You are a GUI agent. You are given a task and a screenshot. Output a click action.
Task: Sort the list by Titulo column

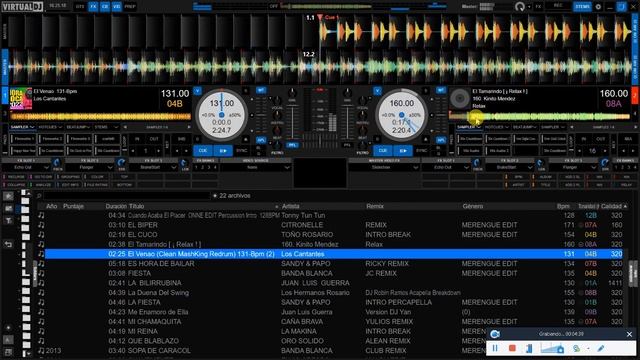136,206
